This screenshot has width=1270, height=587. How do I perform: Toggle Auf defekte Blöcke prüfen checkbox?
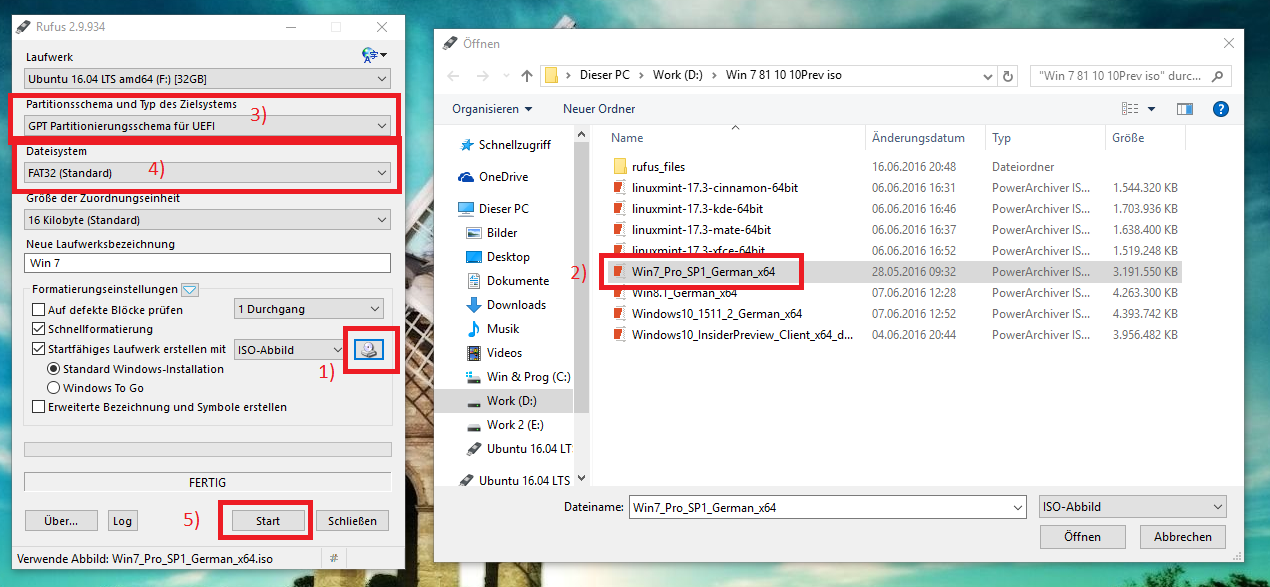(40, 310)
